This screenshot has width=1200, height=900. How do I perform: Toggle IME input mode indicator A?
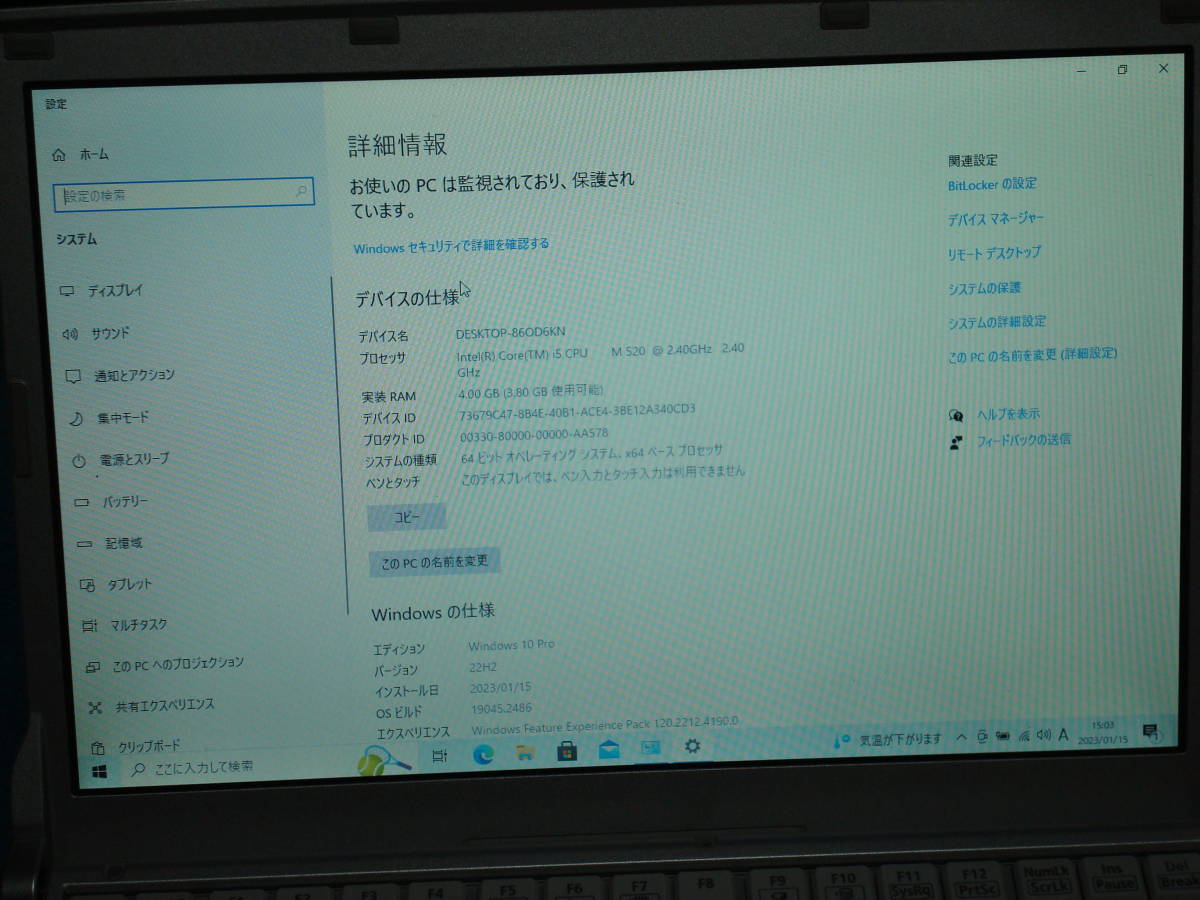(1063, 735)
